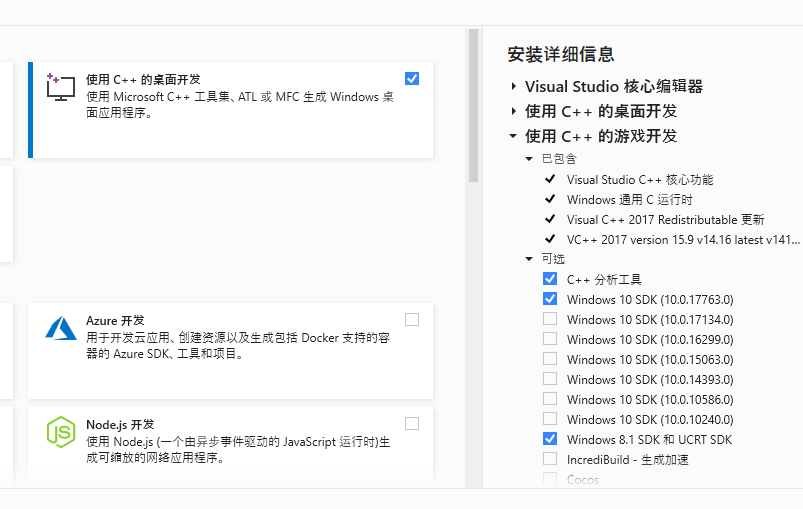803x509 pixels.
Task: Click the 安装详细信息 heading
Action: click(x=561, y=54)
